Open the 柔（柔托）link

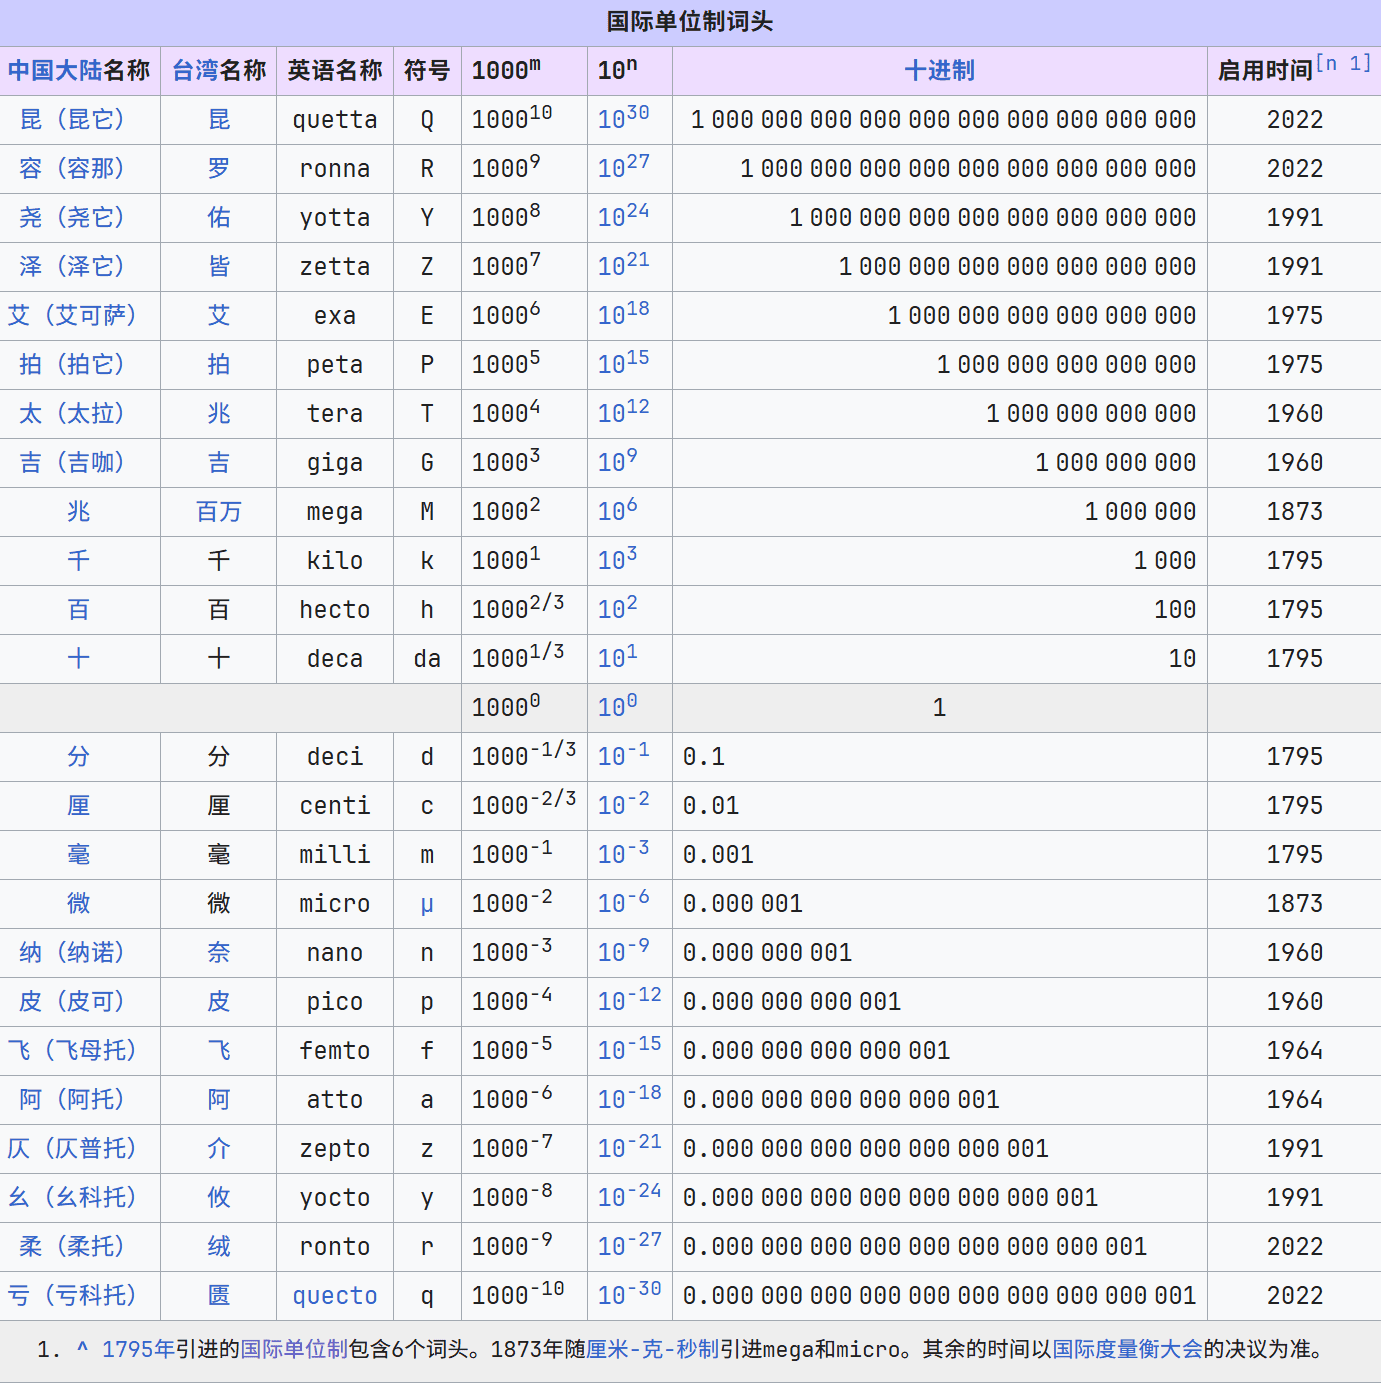(72, 1247)
